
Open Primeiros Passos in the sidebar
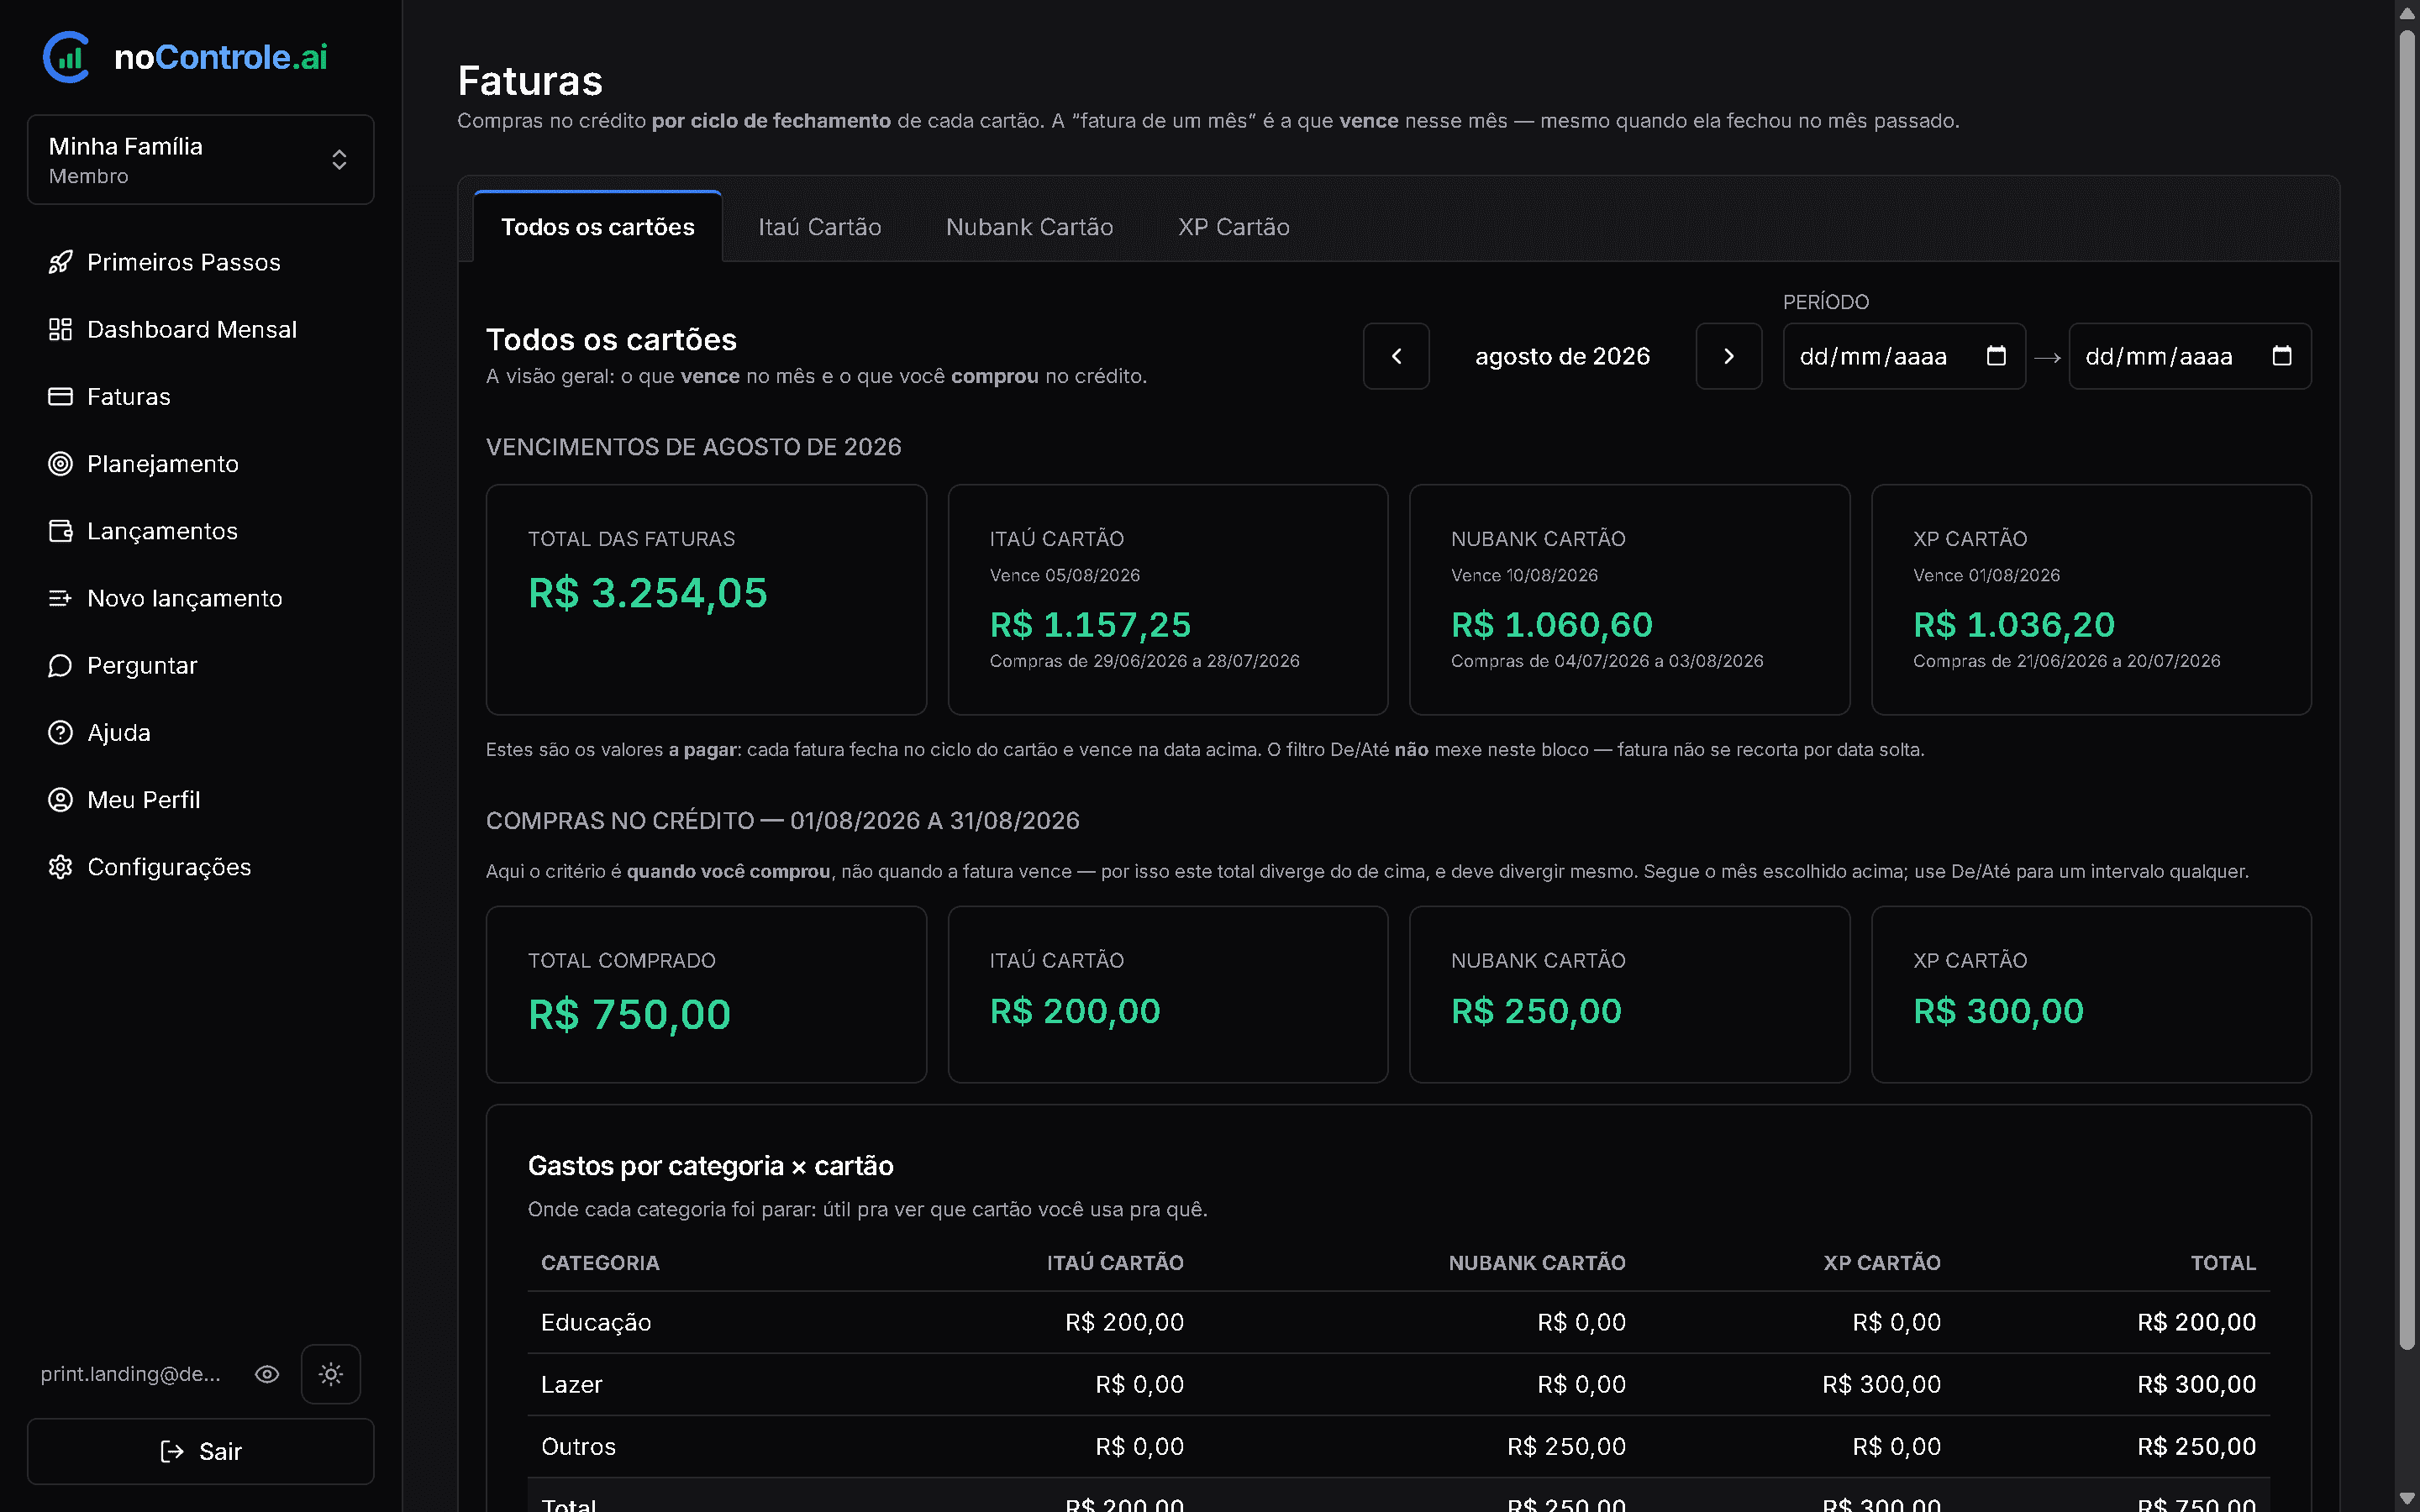tap(201, 262)
